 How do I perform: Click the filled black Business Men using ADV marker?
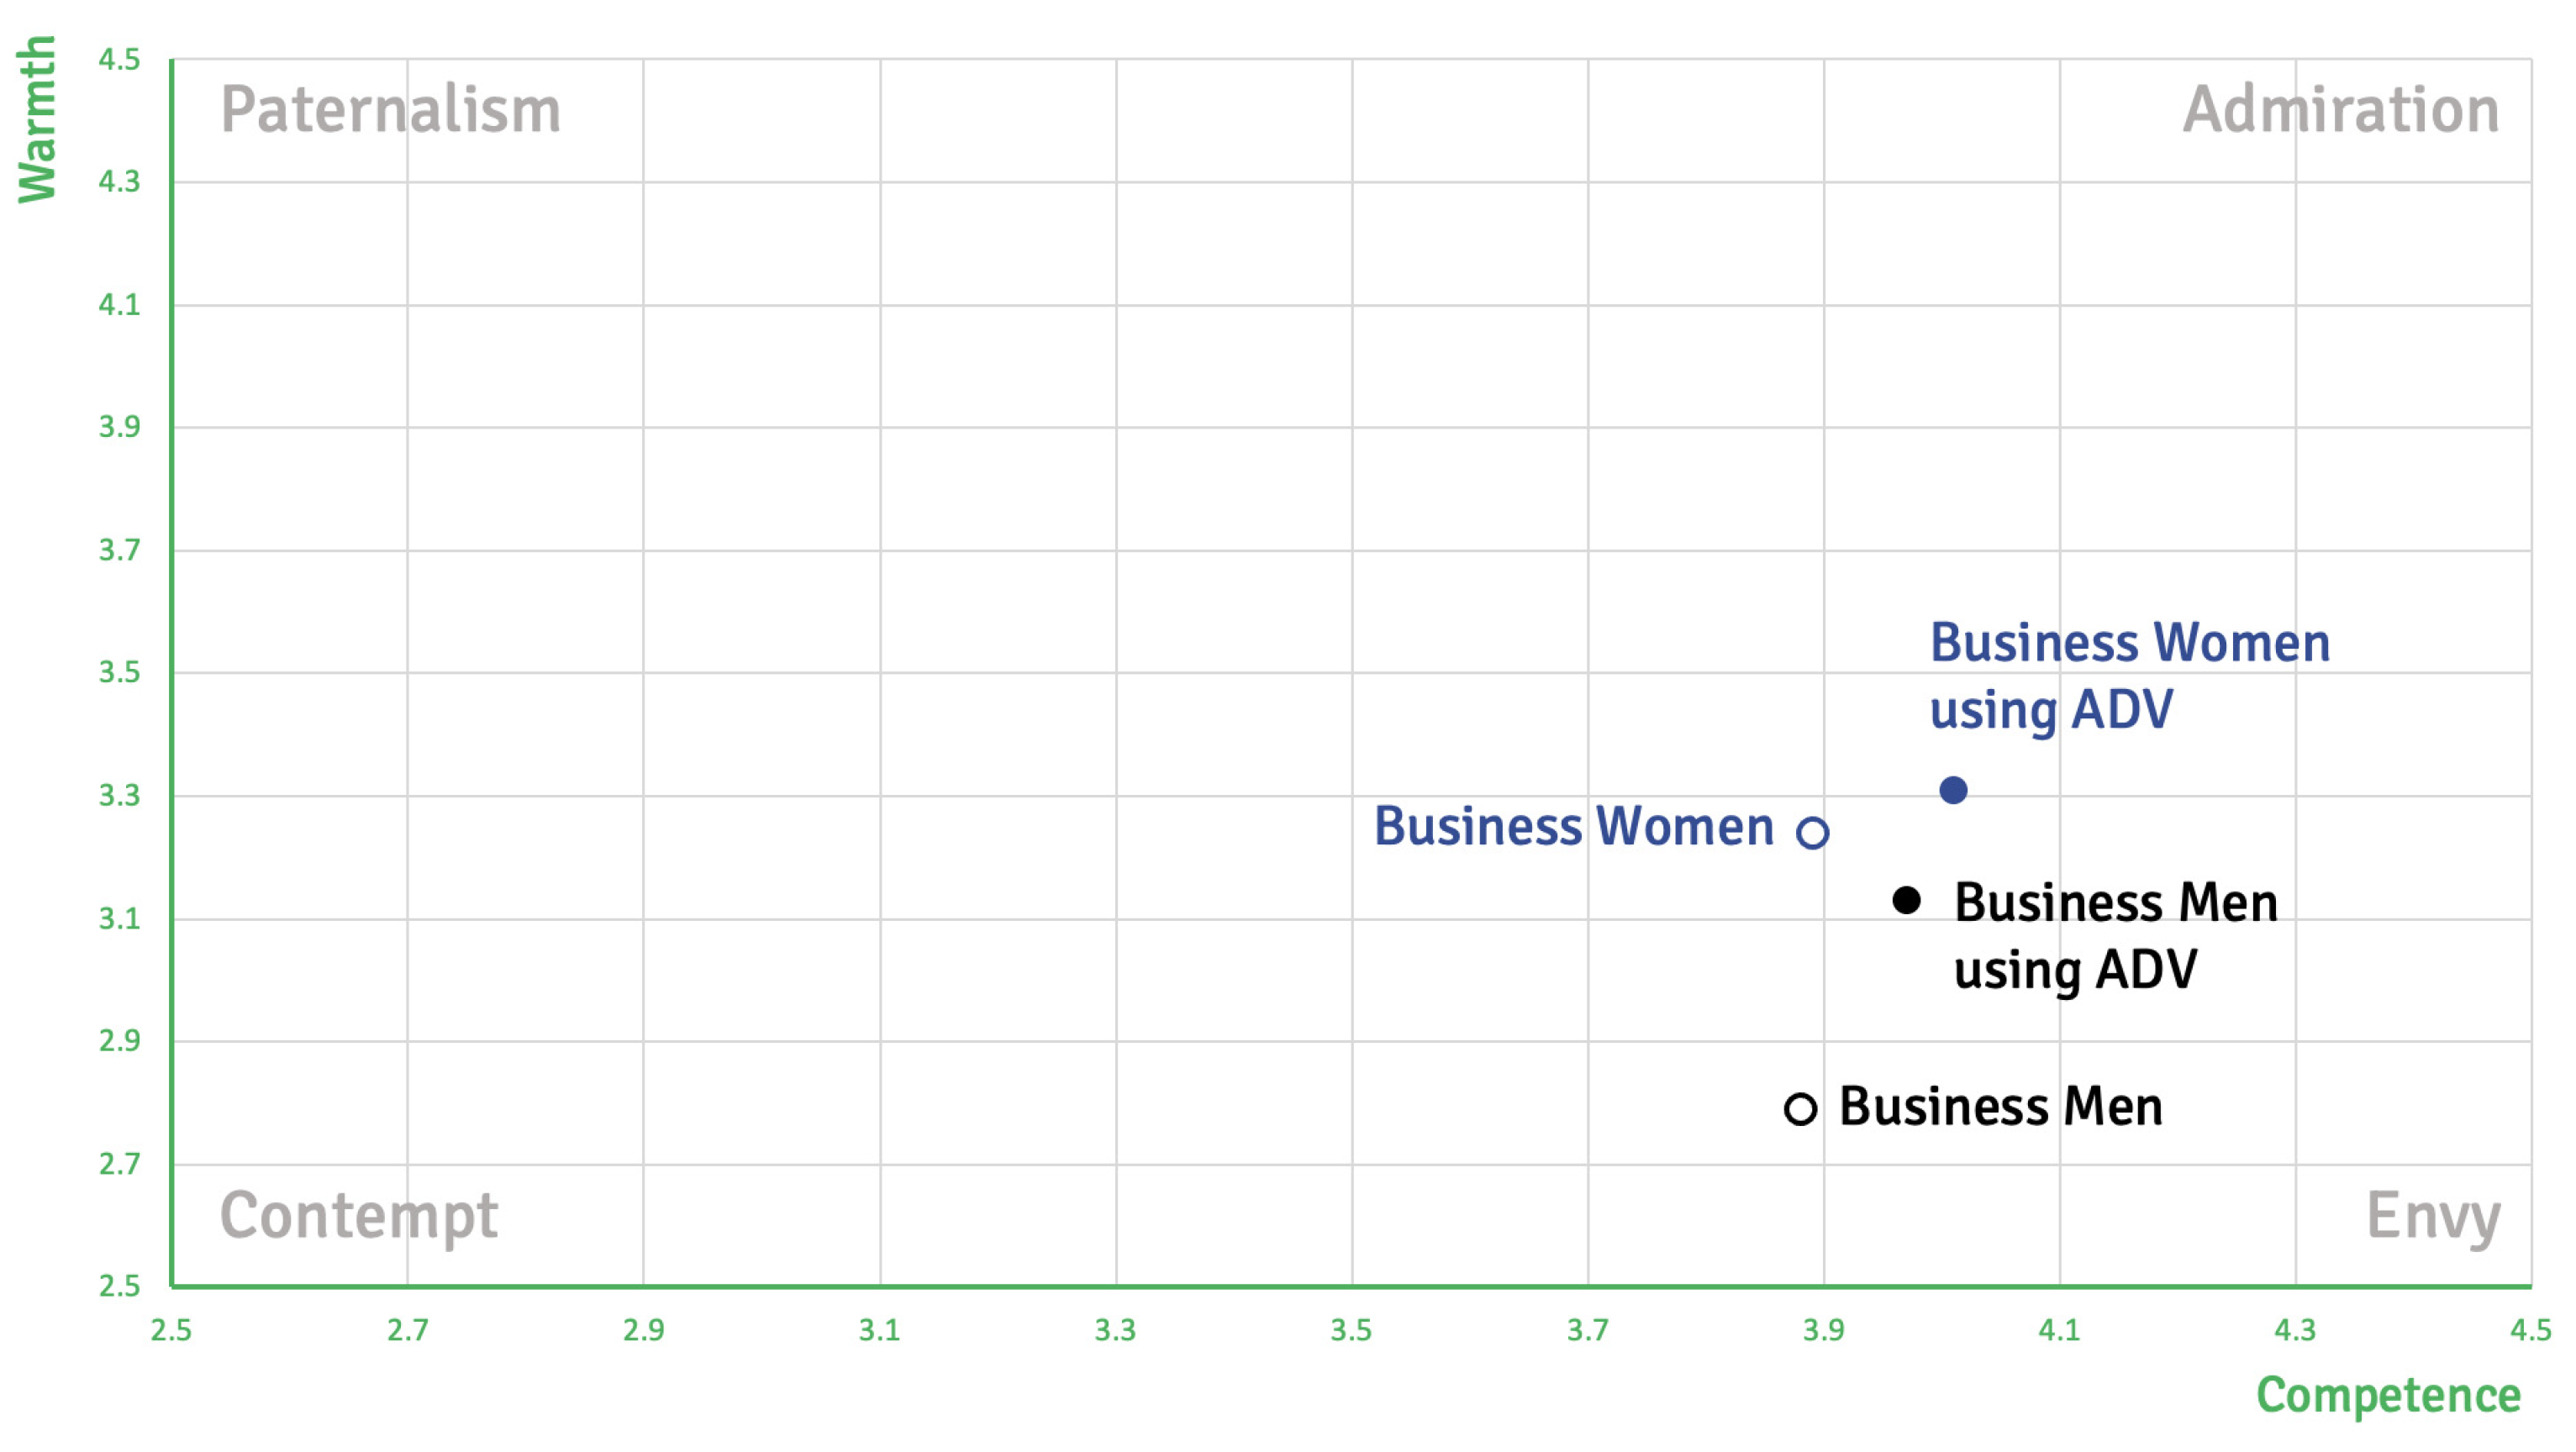tap(1906, 900)
